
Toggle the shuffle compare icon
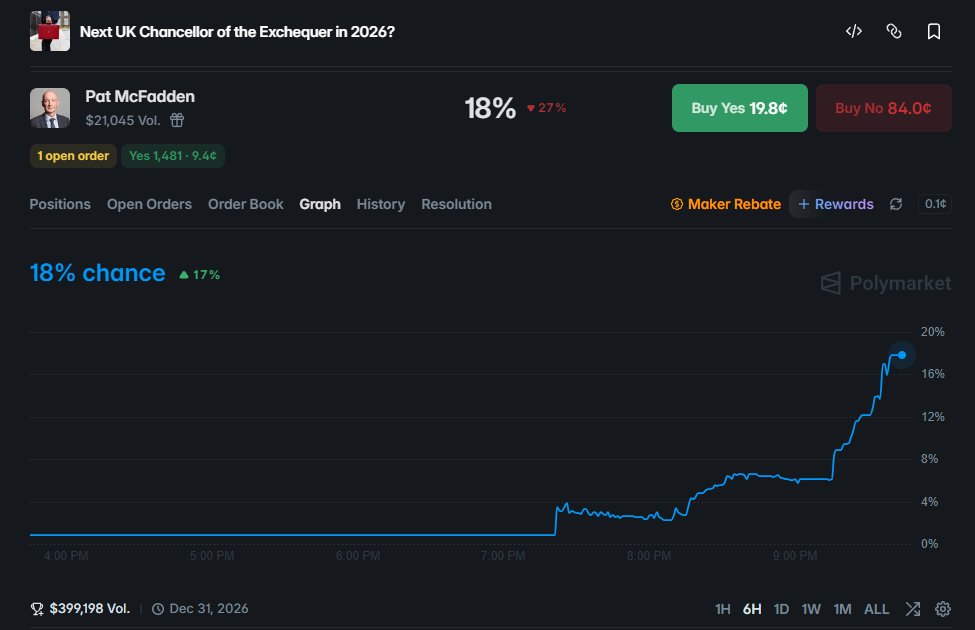coord(913,609)
